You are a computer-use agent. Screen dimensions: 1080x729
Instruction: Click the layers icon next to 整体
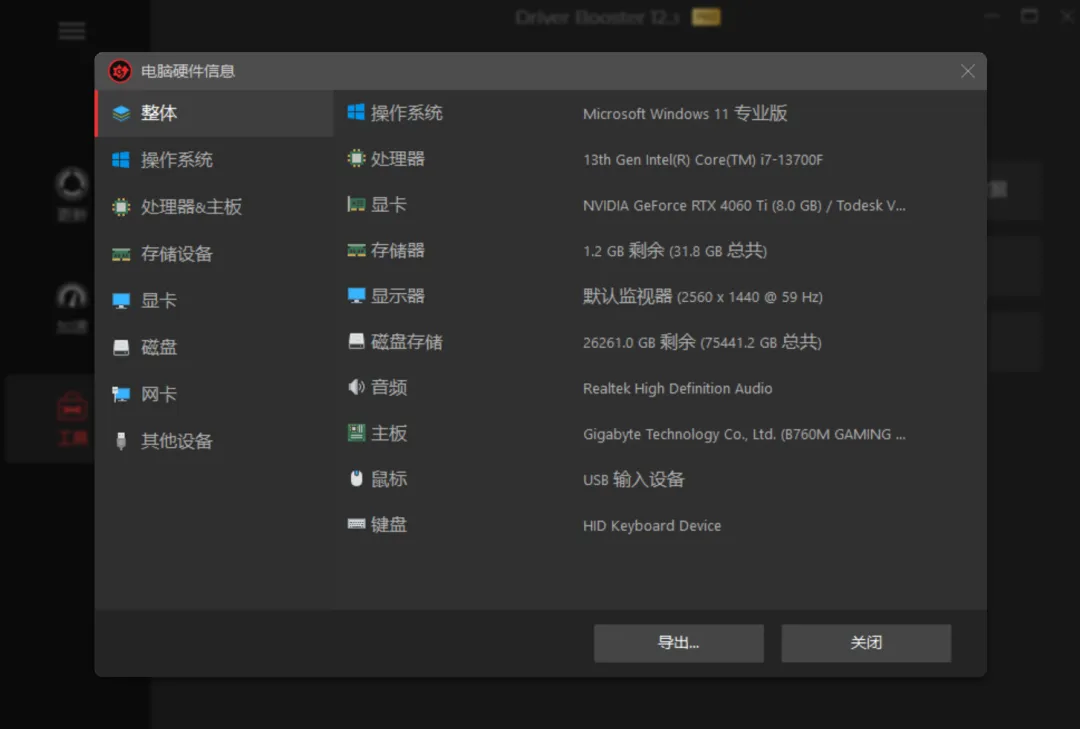coord(121,113)
